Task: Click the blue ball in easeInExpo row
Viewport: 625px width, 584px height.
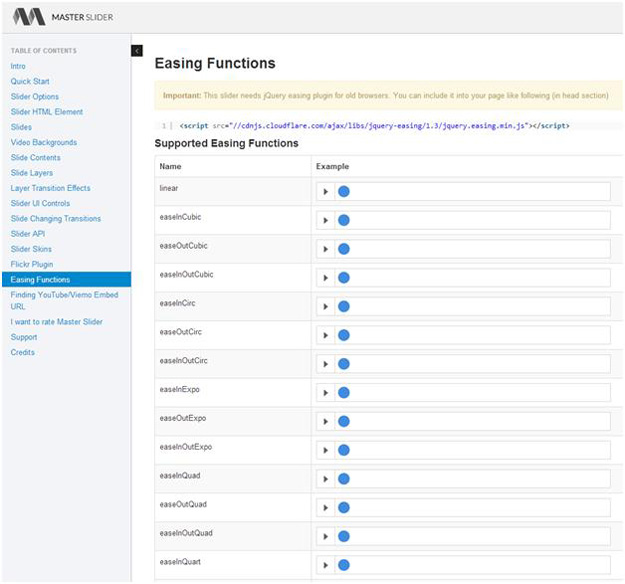Action: [x=344, y=393]
